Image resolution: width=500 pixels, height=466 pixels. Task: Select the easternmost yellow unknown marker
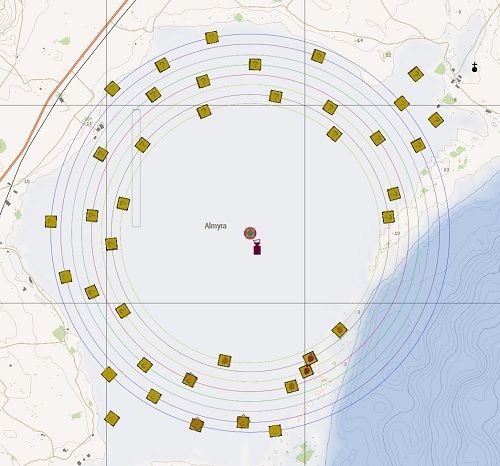(x=435, y=120)
